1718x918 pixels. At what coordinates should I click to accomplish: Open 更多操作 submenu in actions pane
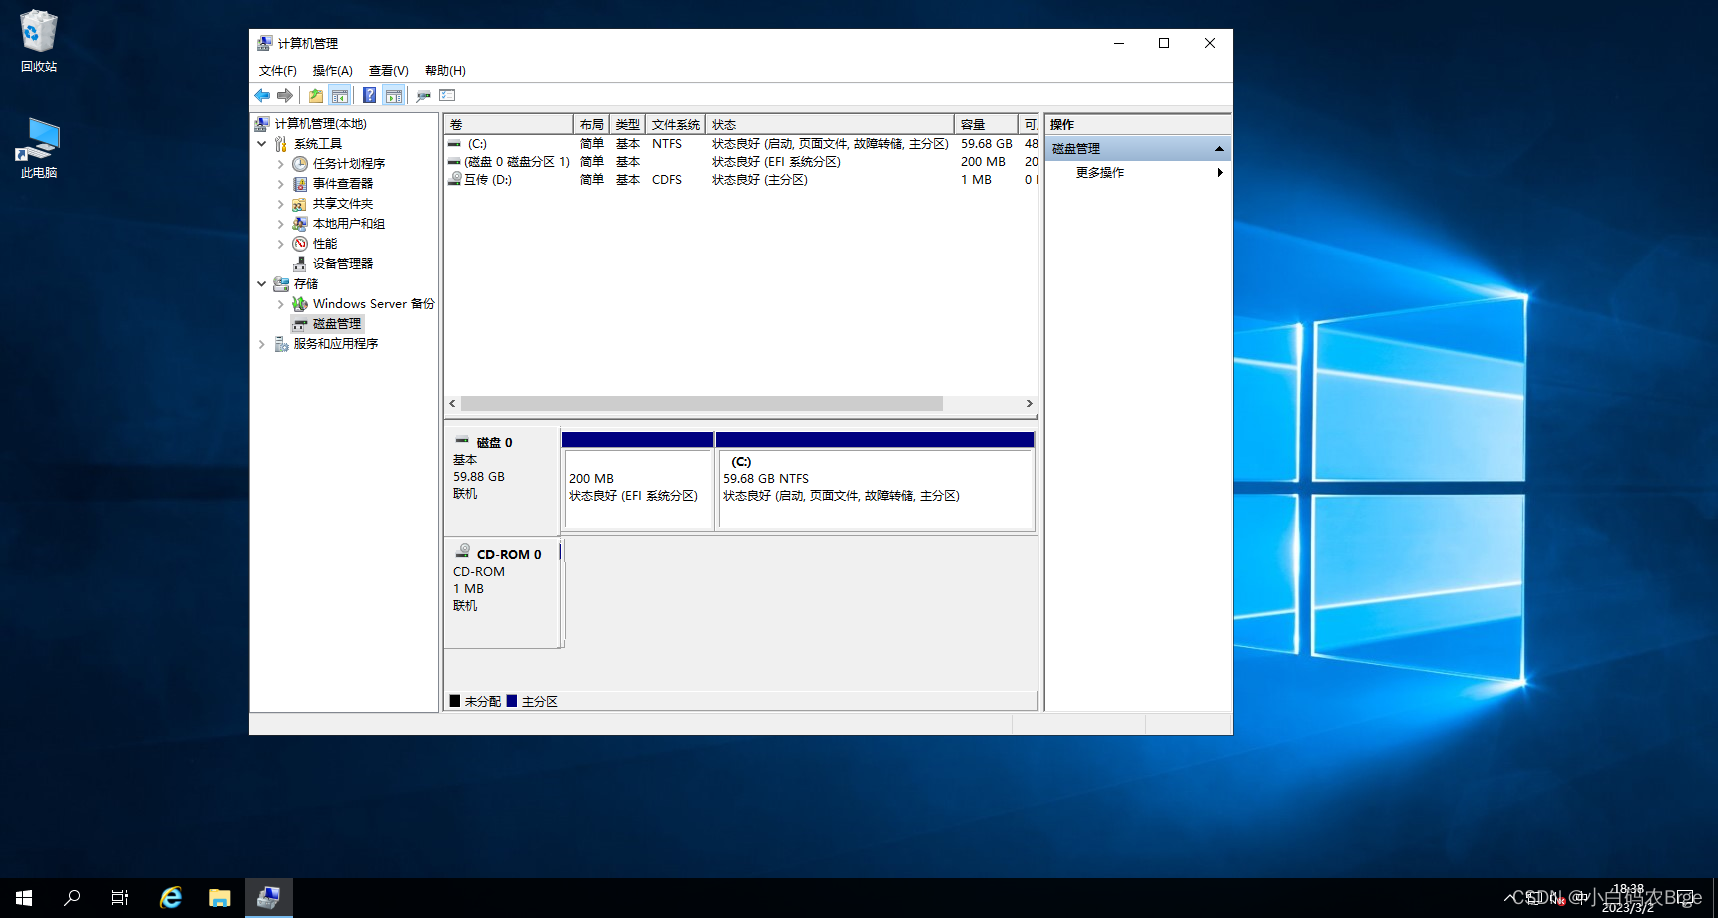[1138, 173]
